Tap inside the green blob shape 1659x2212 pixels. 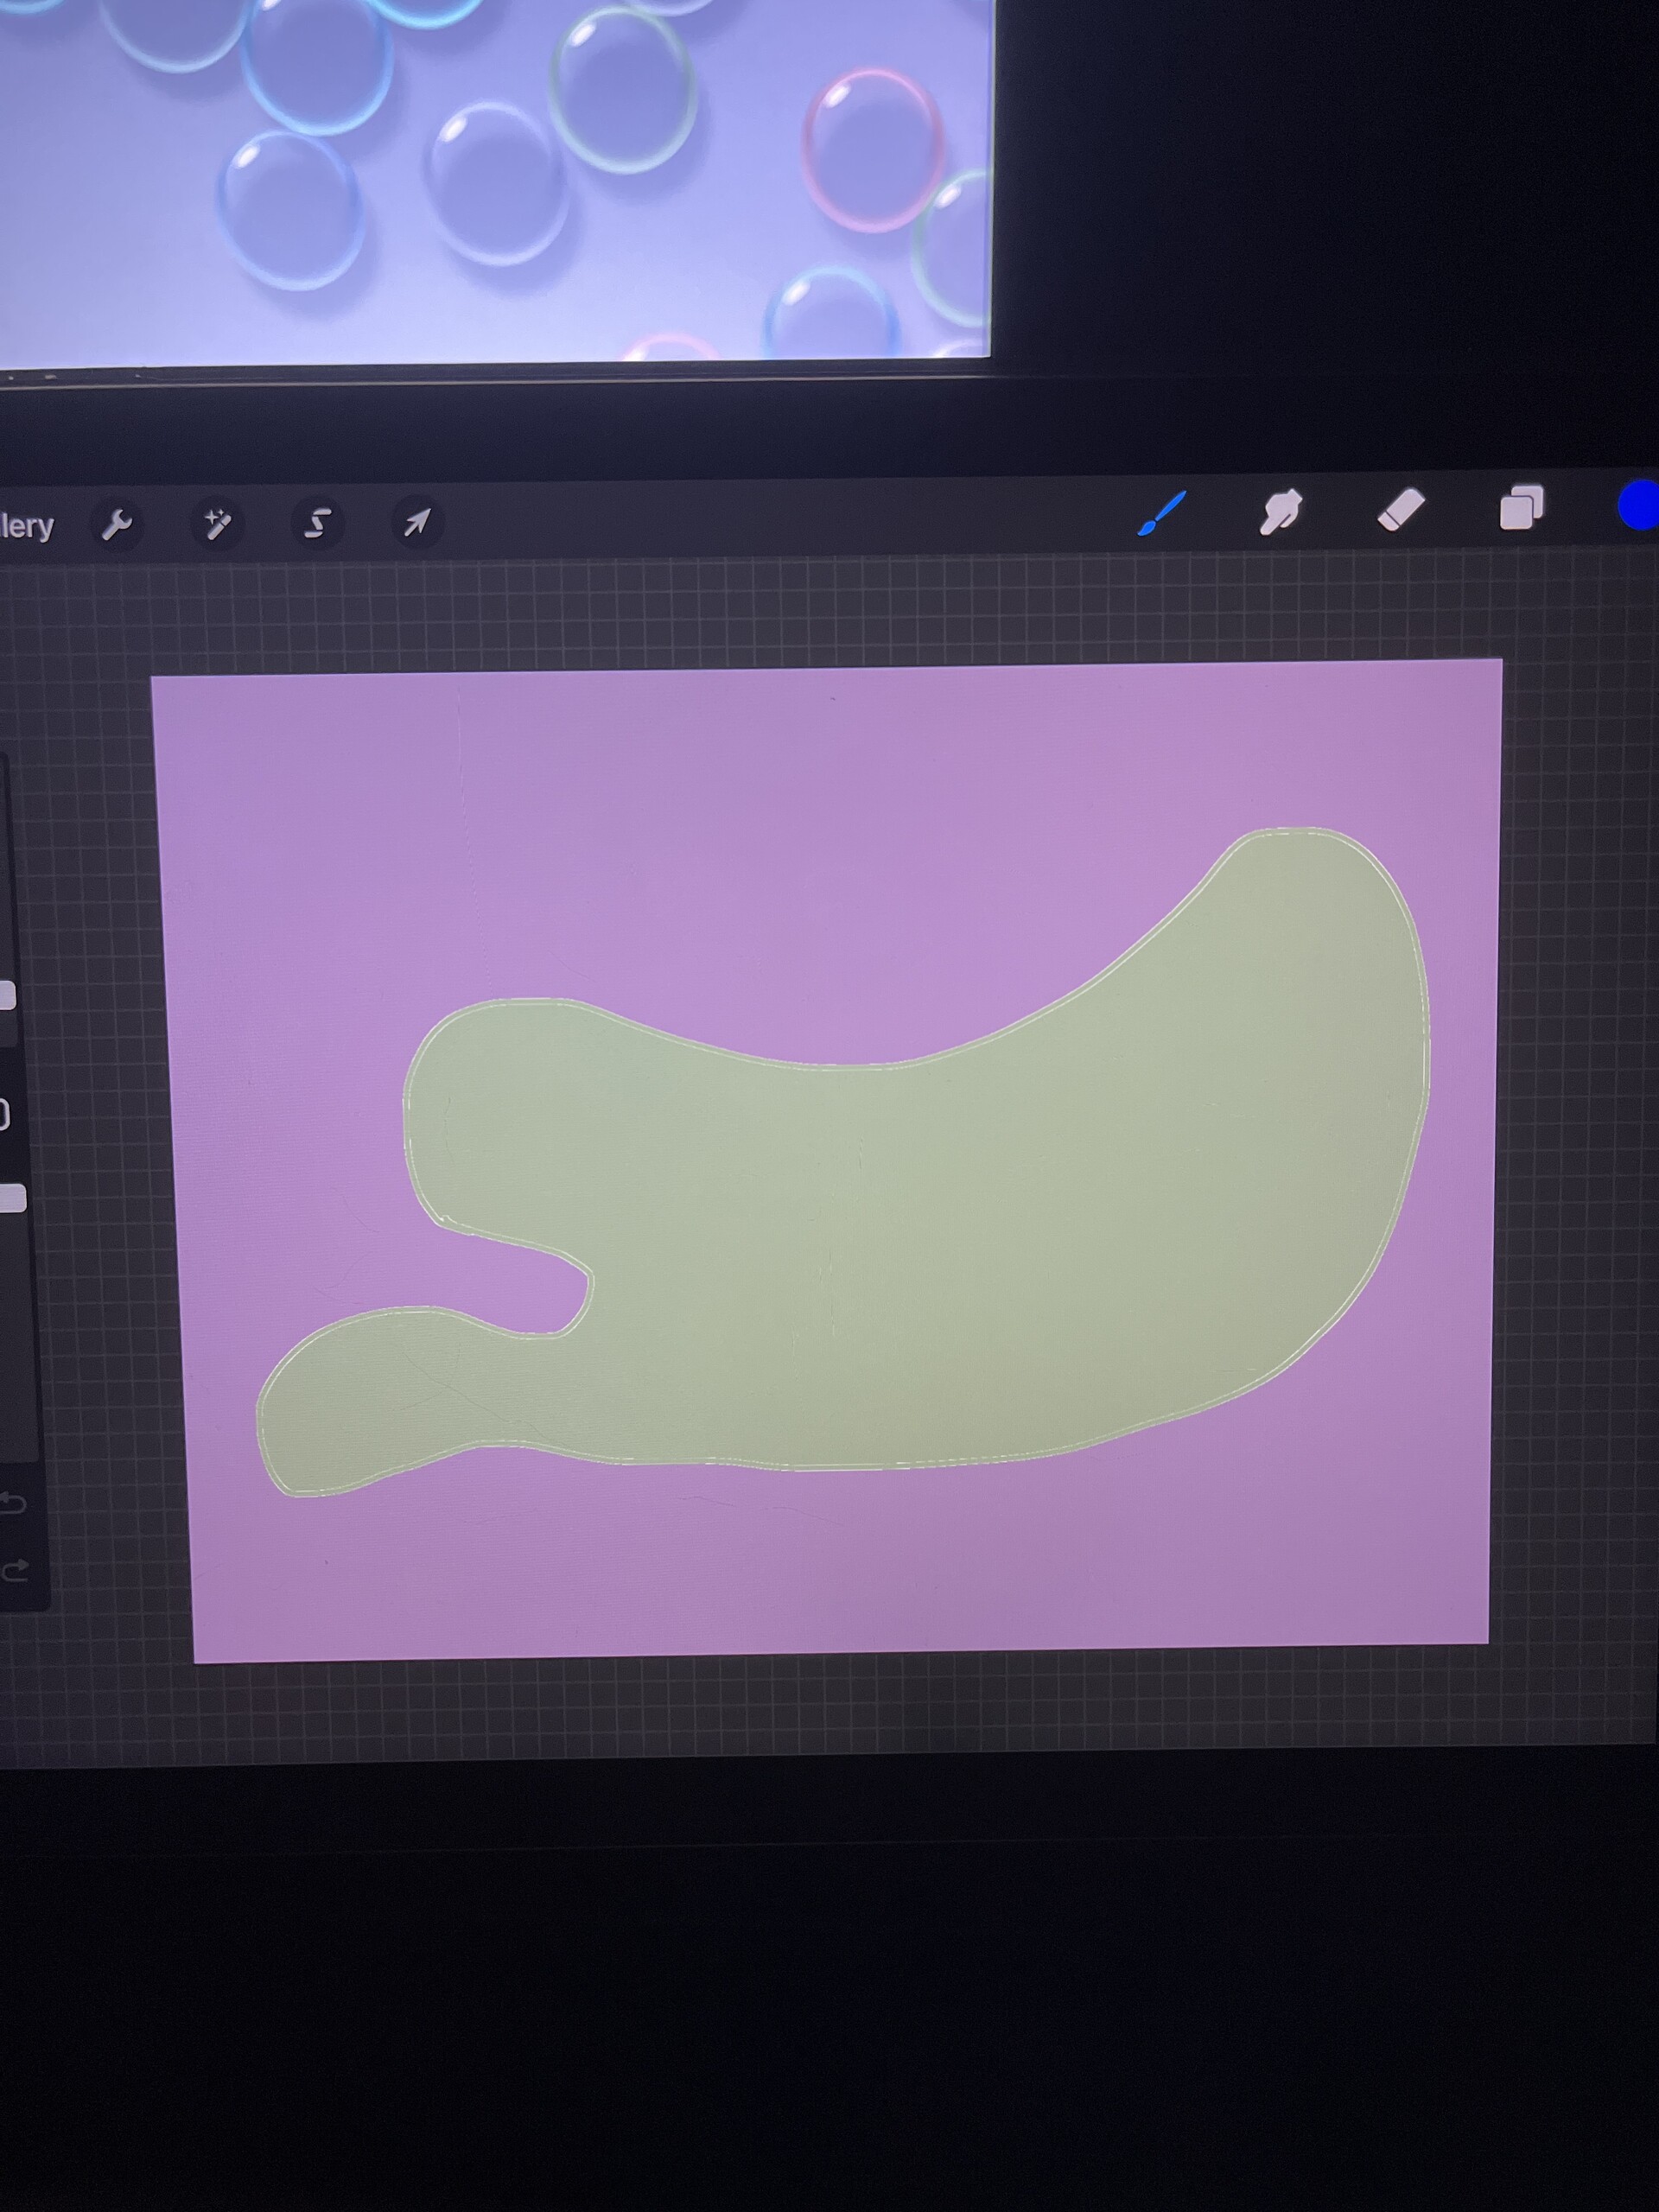[900, 1250]
